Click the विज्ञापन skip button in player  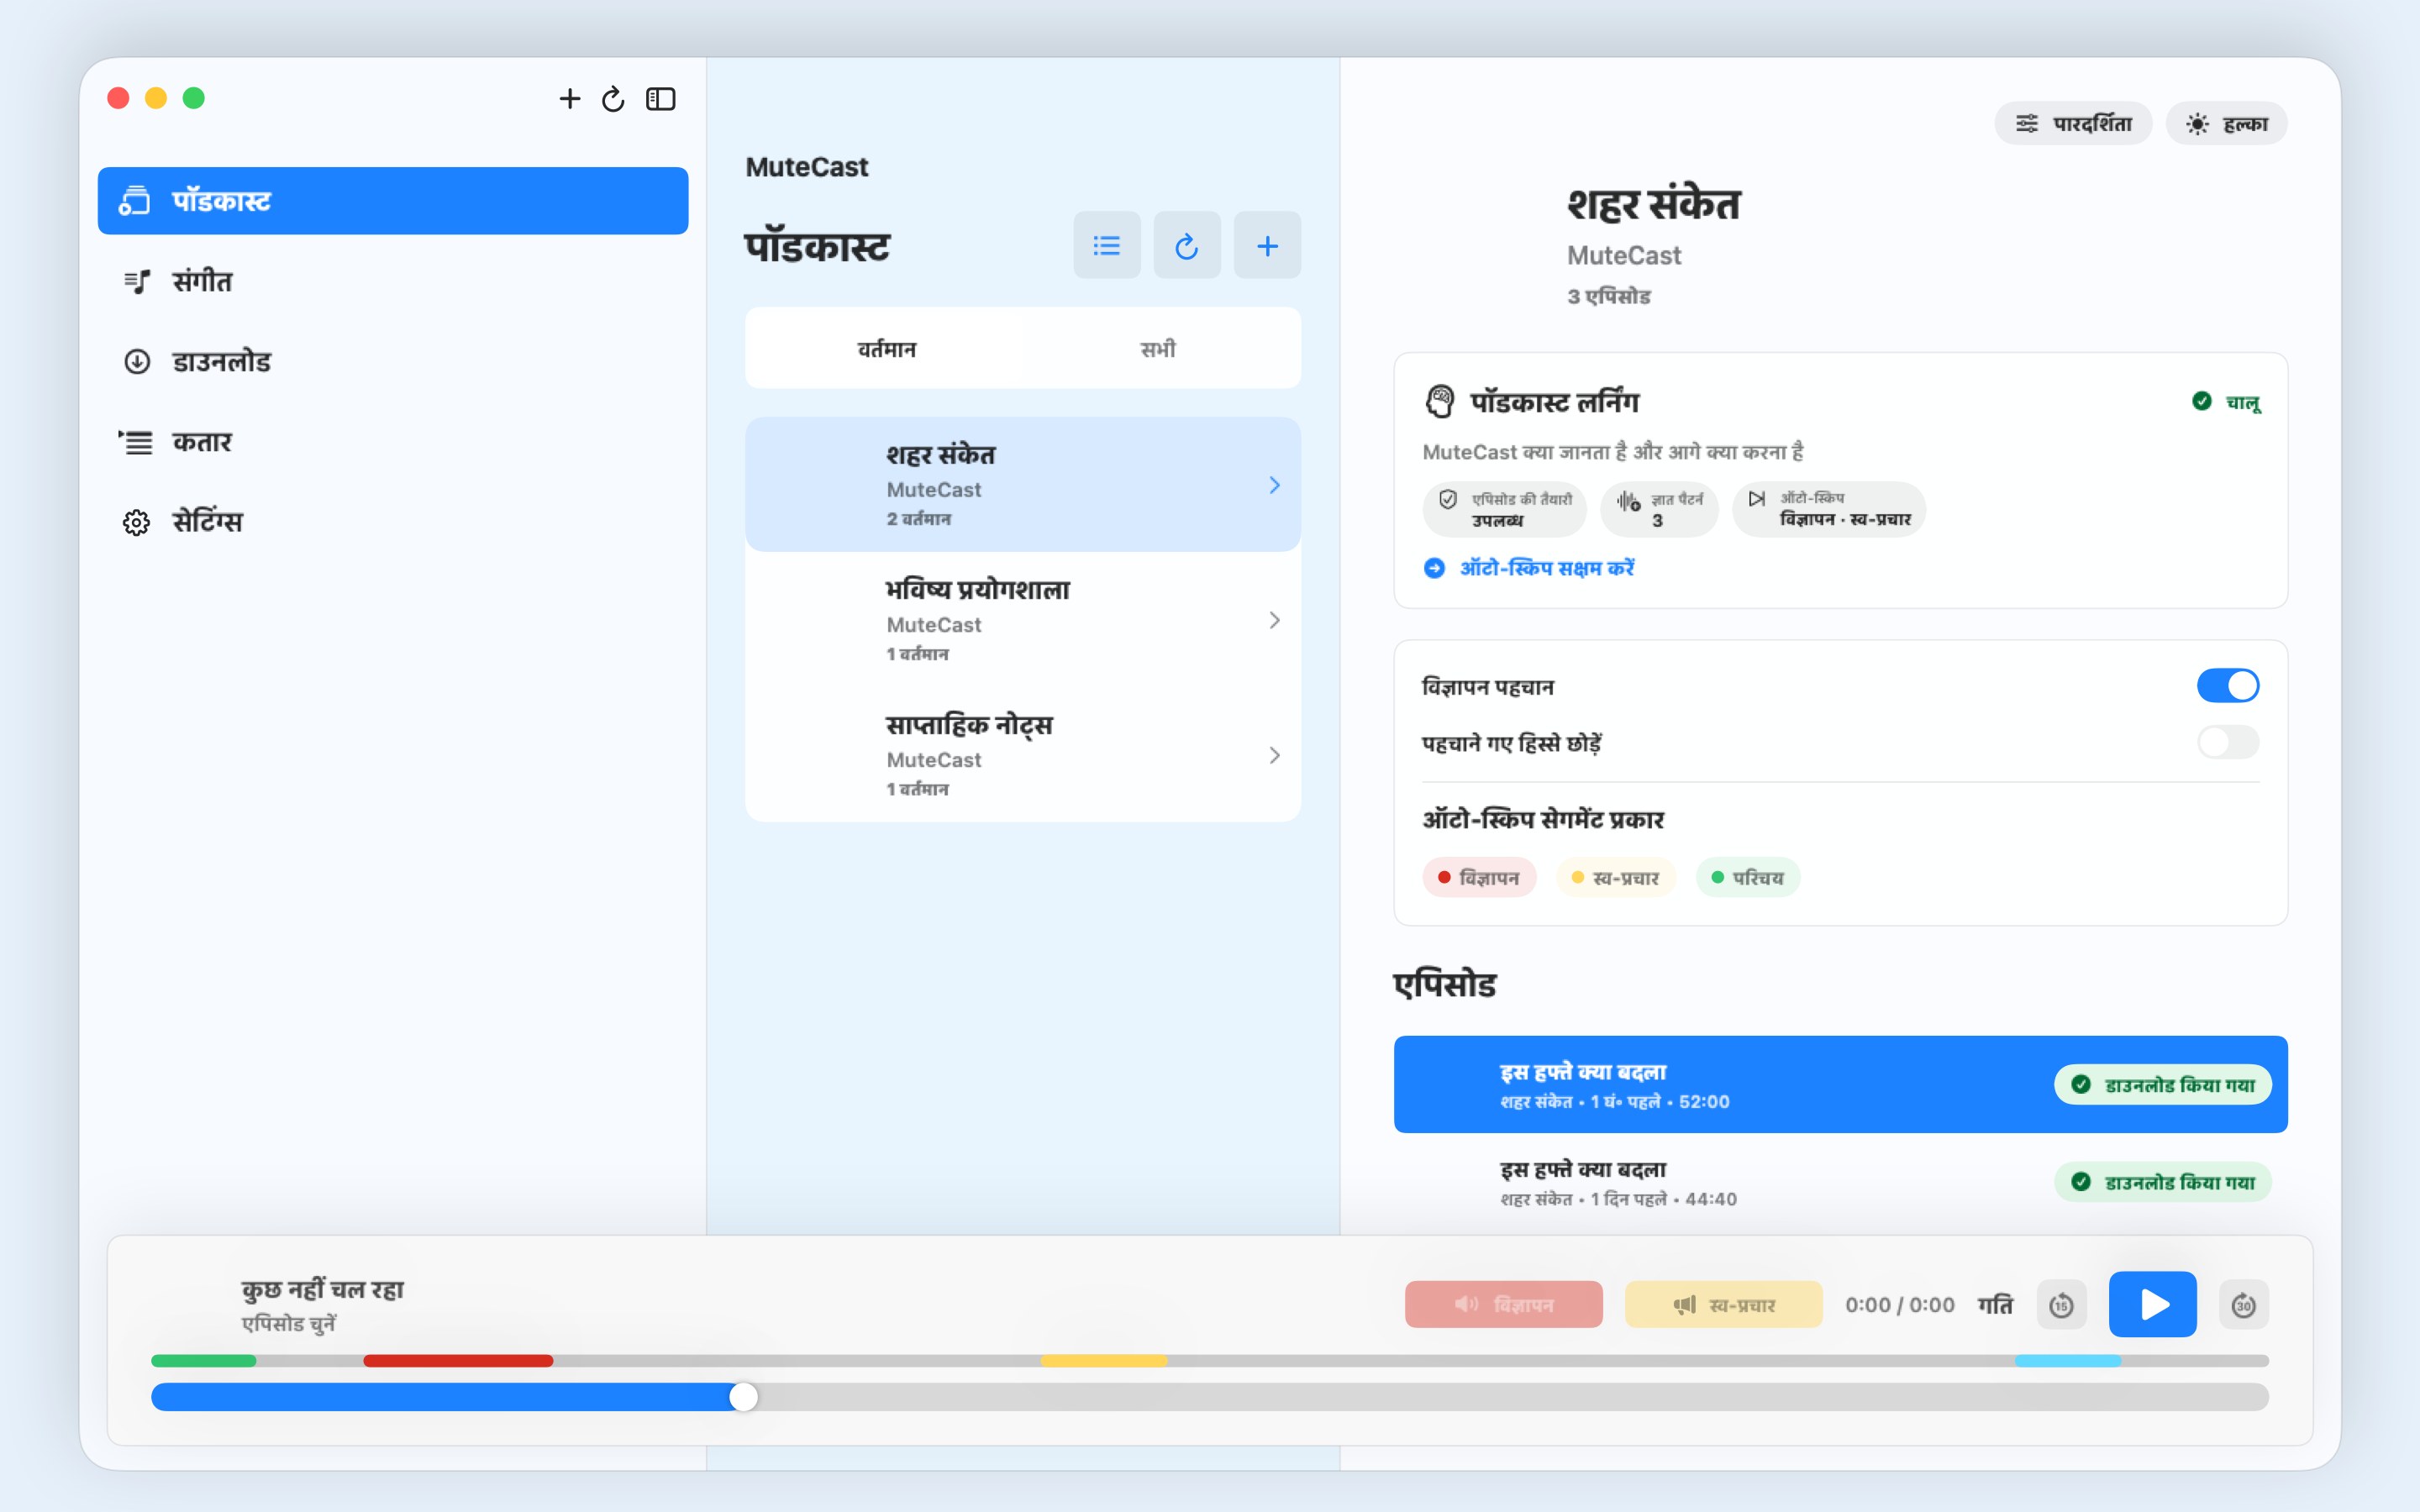click(1503, 1304)
